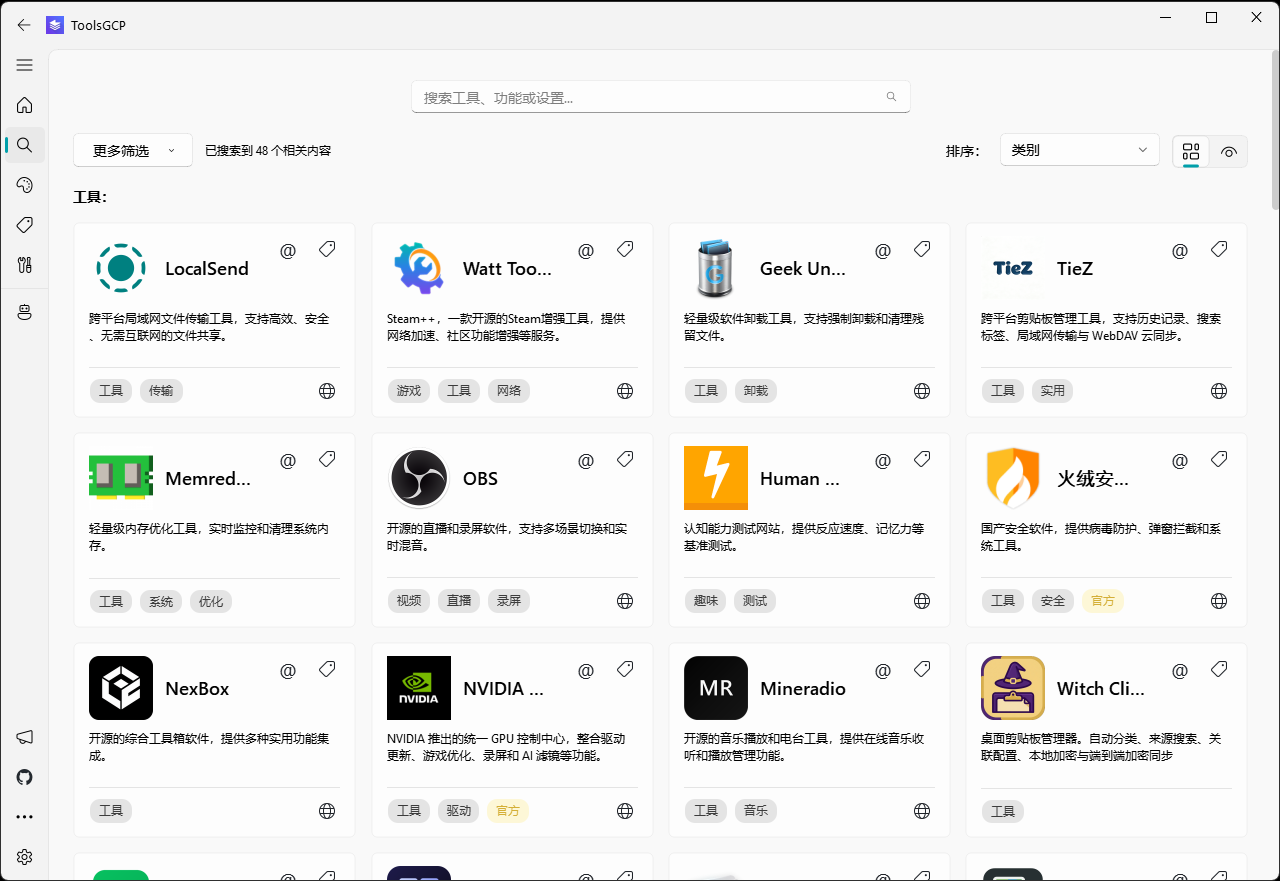The image size is (1280, 881).
Task: Click the @ icon on NexBox card
Action: (x=288, y=670)
